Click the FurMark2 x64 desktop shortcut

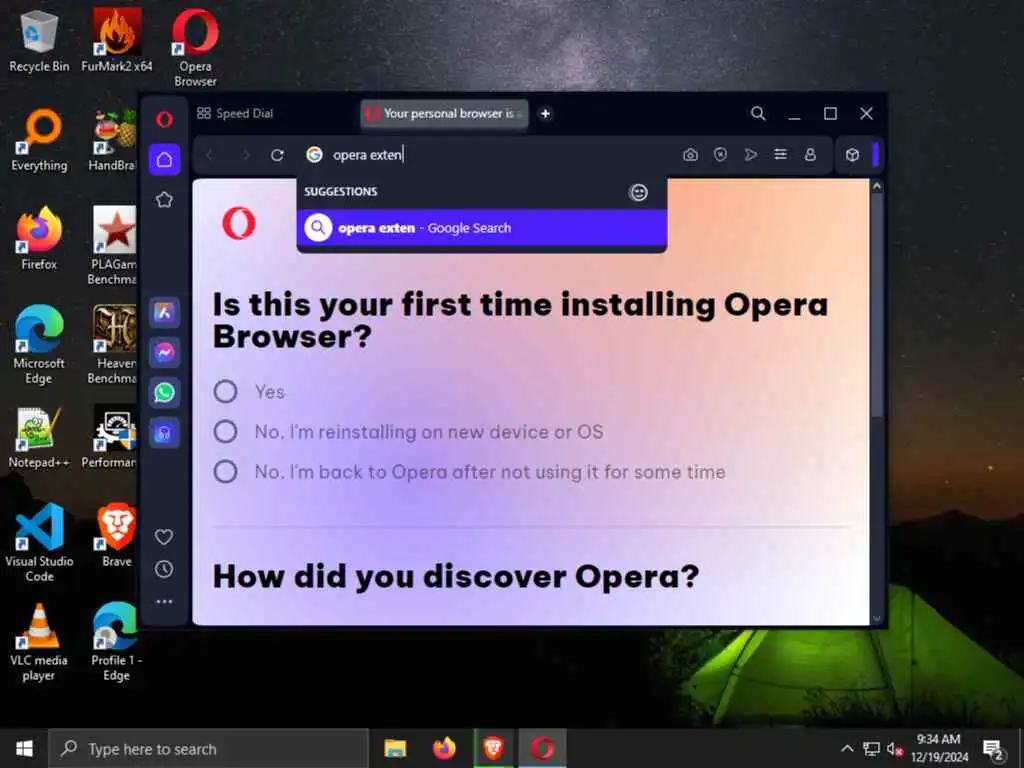coord(116,40)
